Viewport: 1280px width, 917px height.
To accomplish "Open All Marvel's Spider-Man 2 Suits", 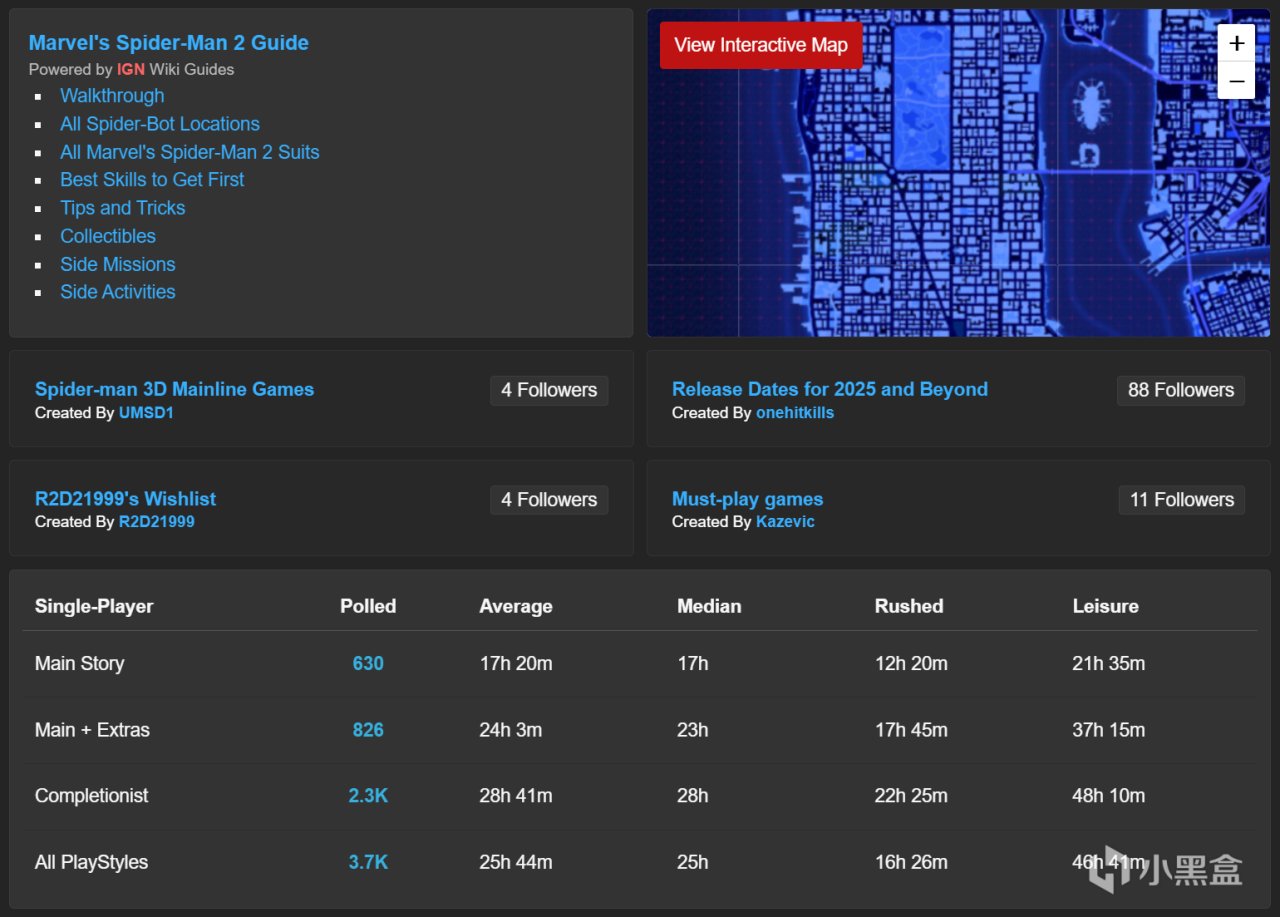I will pos(190,152).
